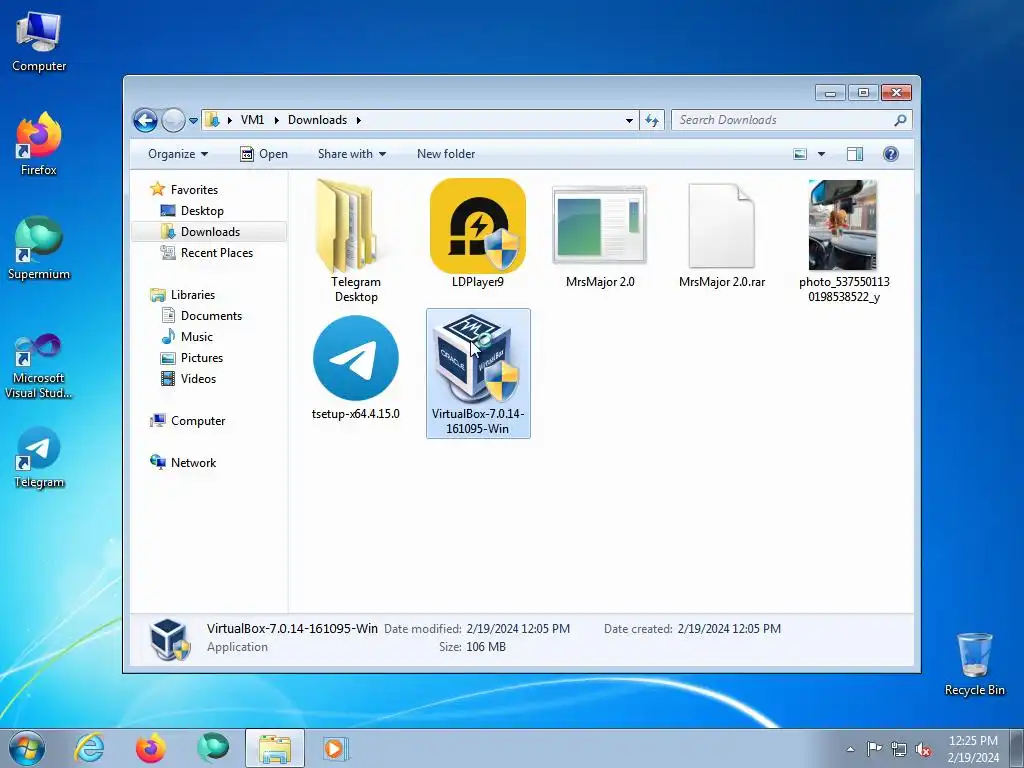Select Computer in navigation pane

tap(198, 421)
